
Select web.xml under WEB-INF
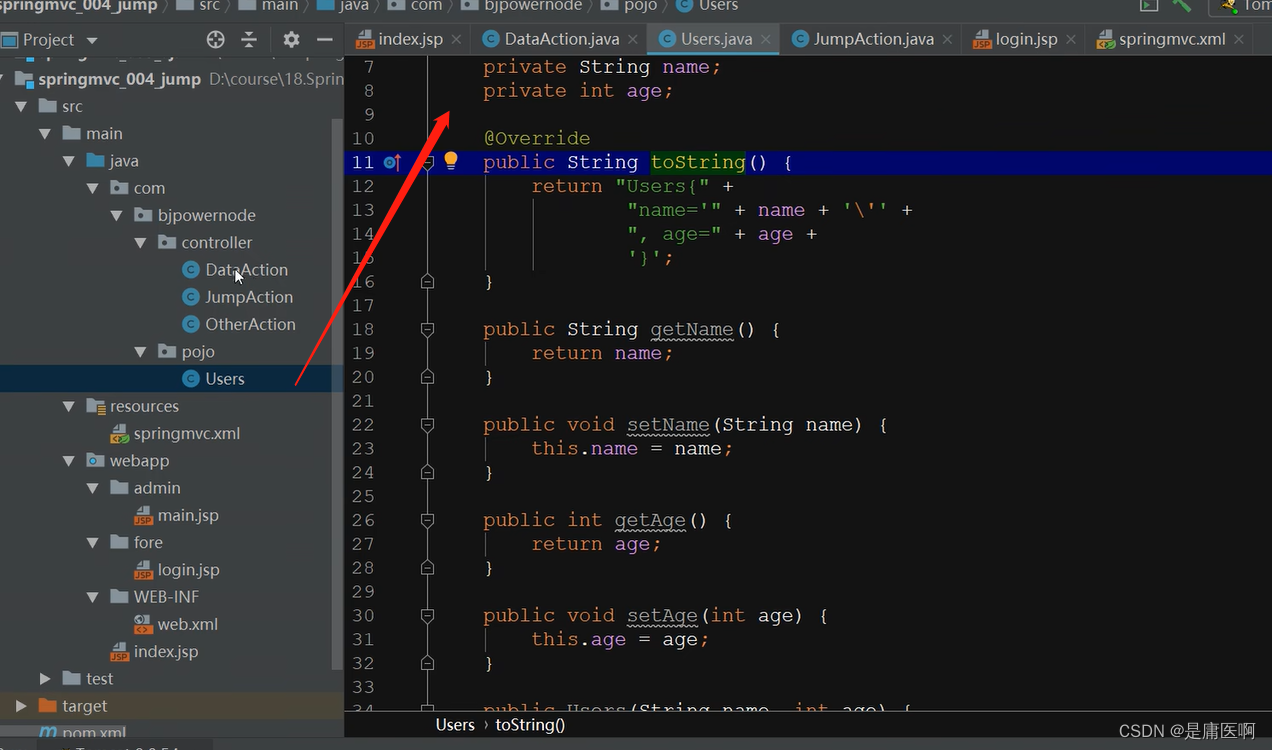pyautogui.click(x=187, y=624)
